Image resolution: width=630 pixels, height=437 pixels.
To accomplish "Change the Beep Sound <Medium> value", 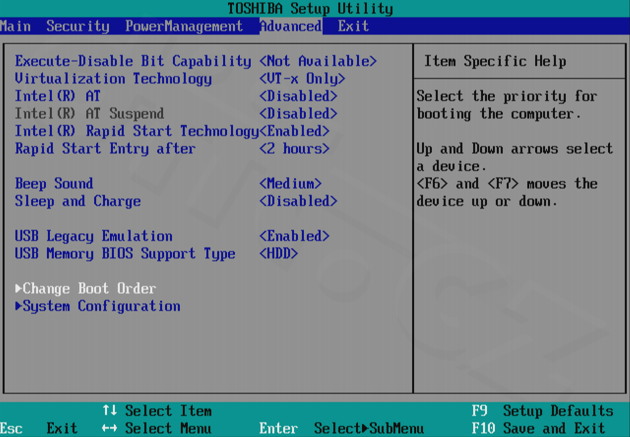I will pos(290,184).
